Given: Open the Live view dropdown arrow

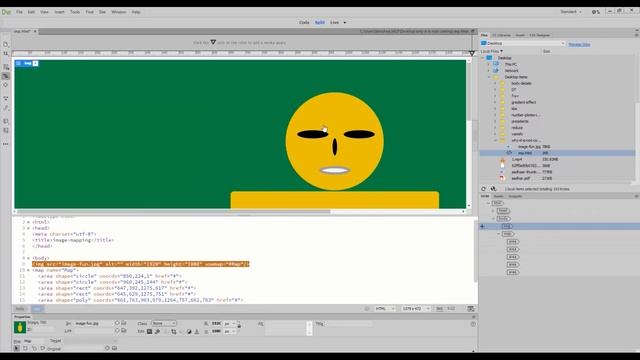Looking at the screenshot, I should click(345, 22).
